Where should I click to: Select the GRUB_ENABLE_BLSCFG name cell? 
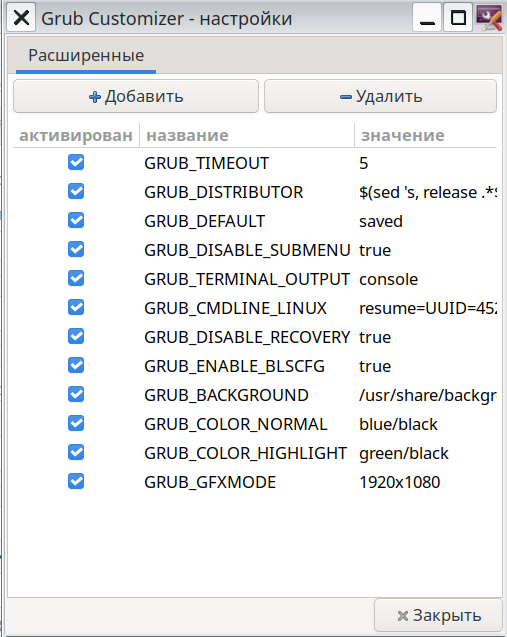[x=234, y=366]
